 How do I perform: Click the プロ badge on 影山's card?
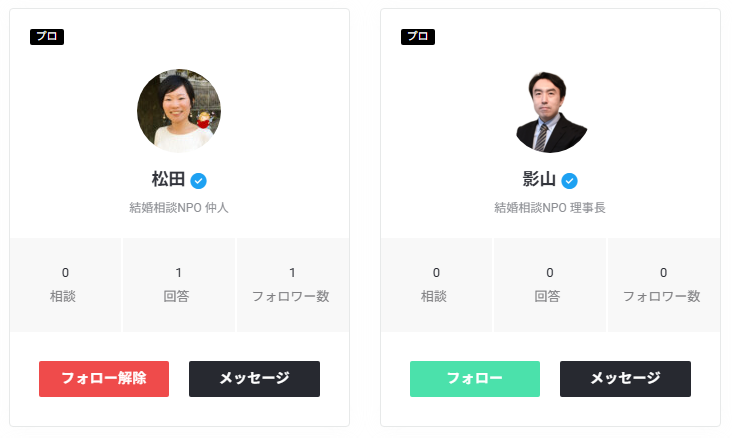[x=417, y=37]
